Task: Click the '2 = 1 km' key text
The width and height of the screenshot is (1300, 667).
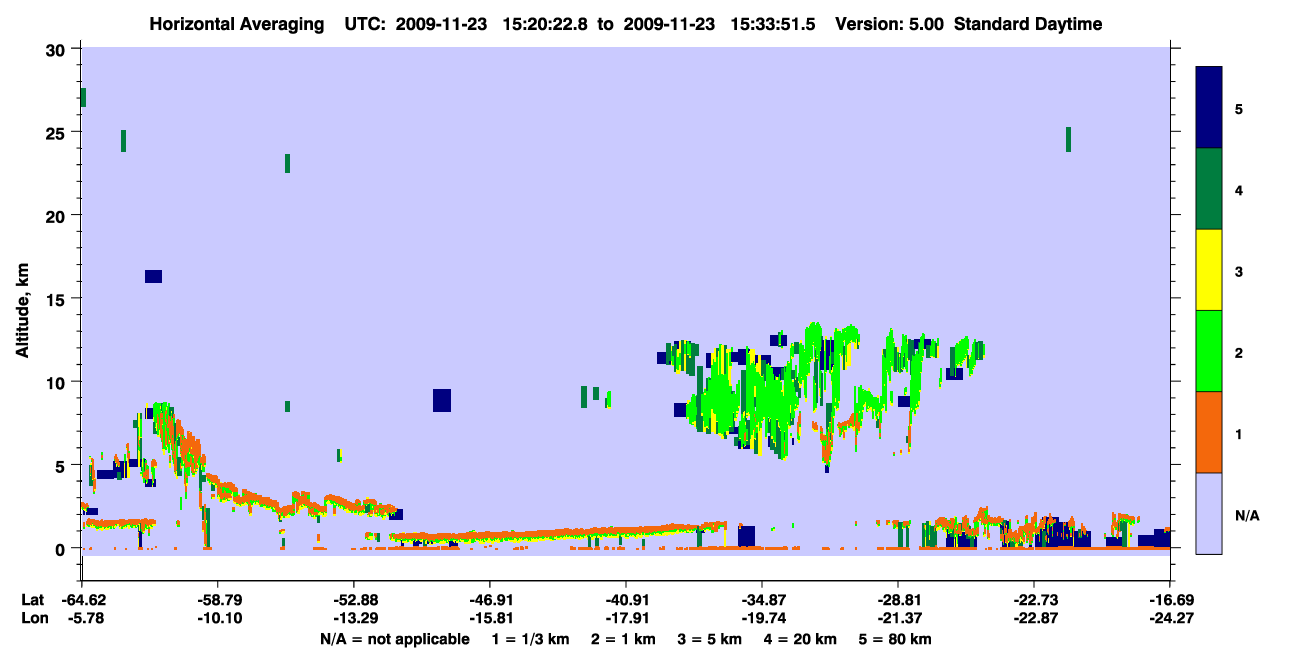Action: point(623,639)
